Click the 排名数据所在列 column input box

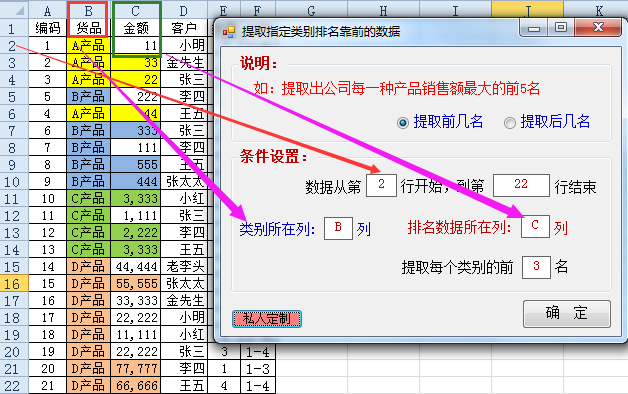point(535,227)
